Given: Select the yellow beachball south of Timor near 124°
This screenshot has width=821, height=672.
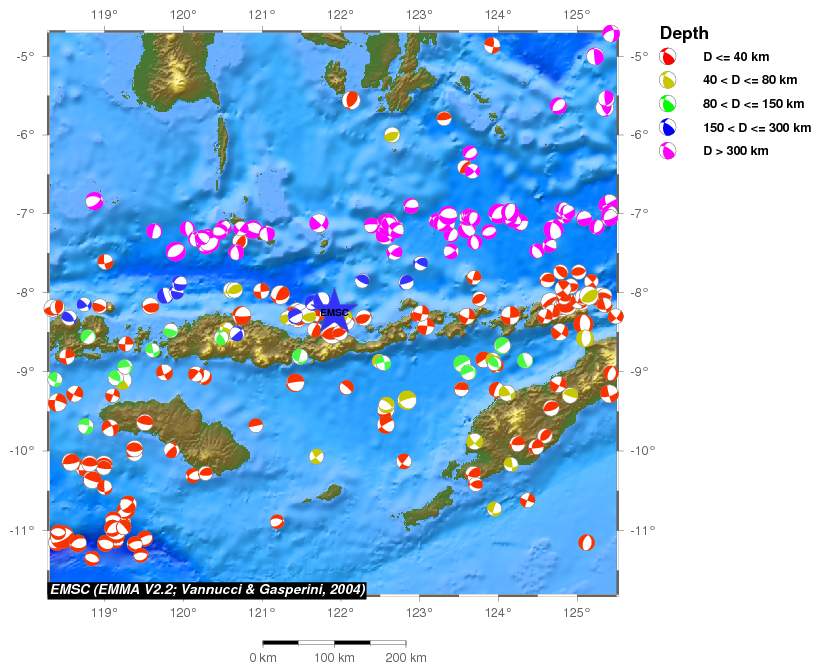Looking at the screenshot, I should 494,509.
